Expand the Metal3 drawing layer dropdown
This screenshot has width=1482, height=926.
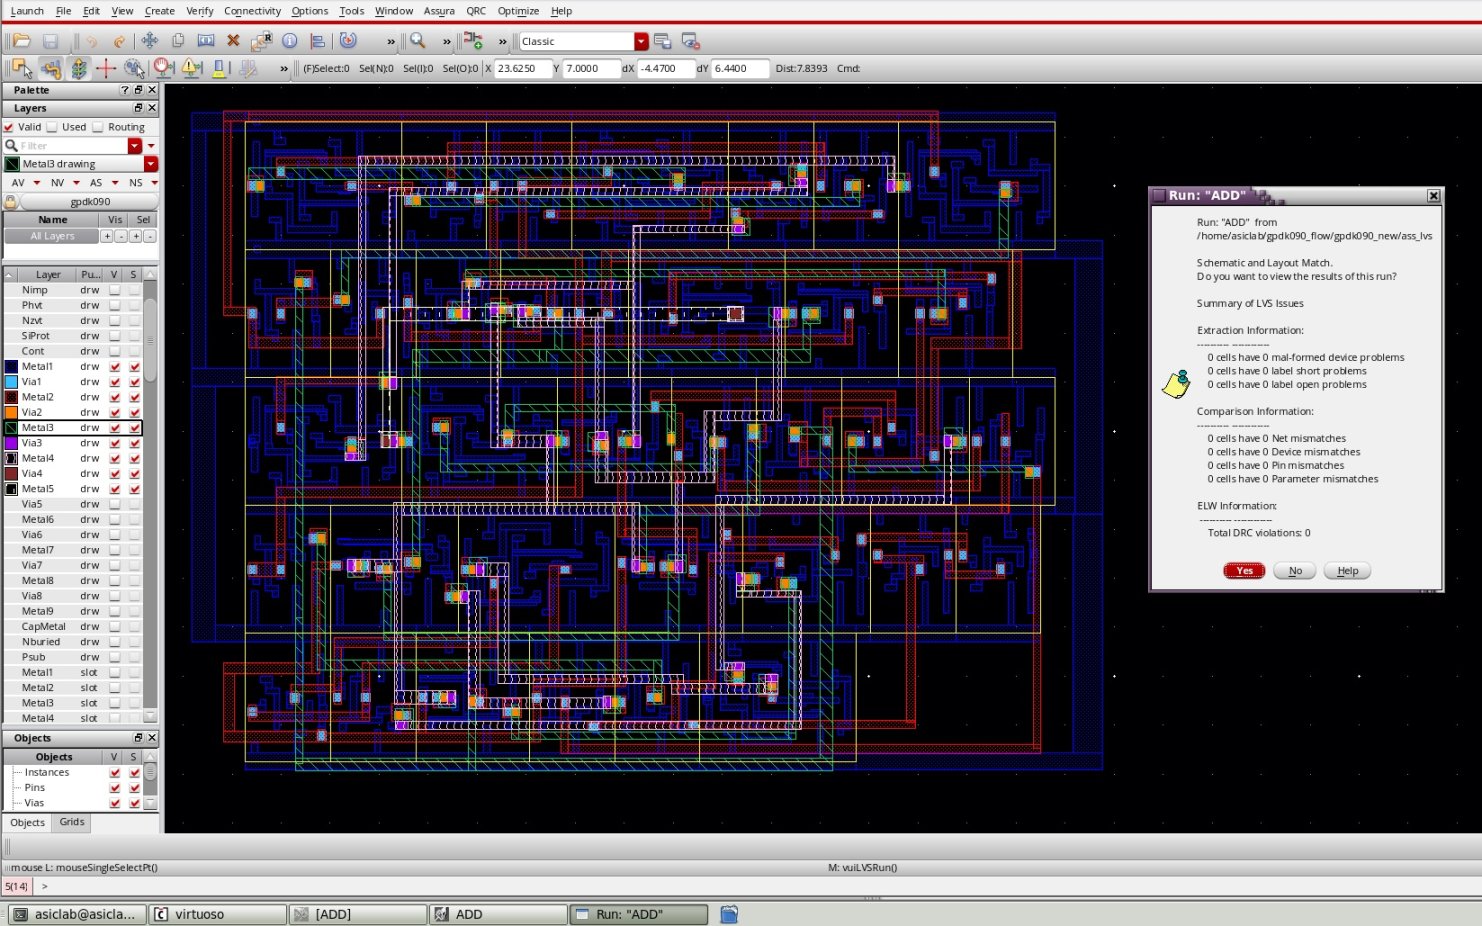pos(151,164)
